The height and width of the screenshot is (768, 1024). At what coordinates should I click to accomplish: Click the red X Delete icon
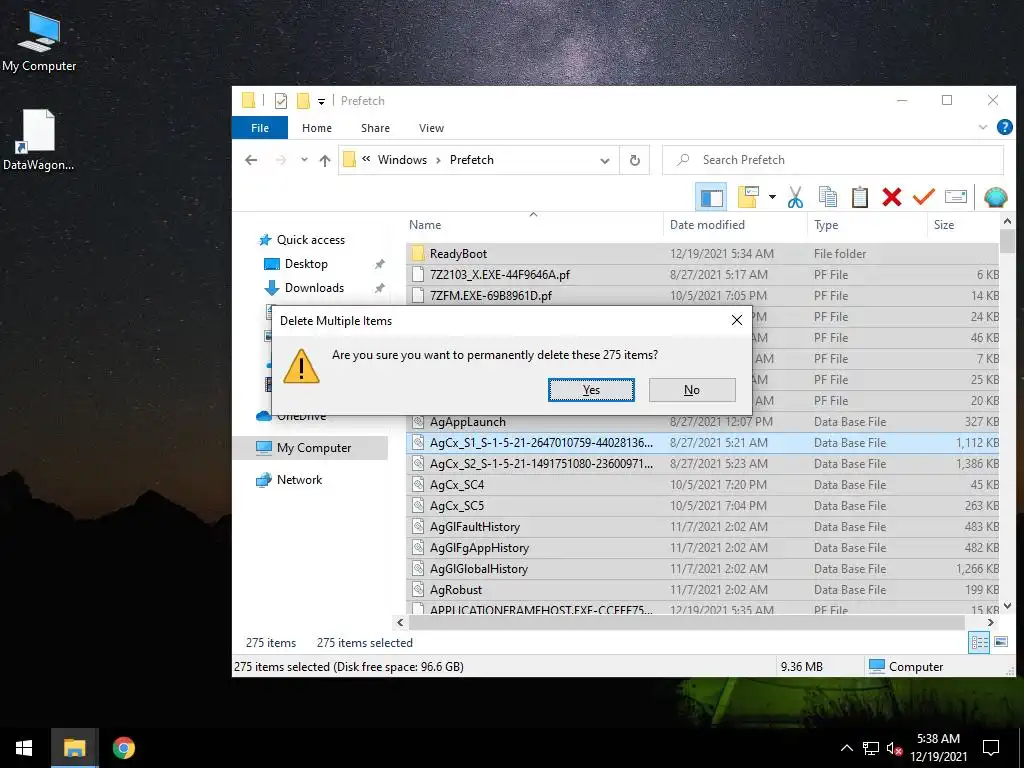pos(891,197)
